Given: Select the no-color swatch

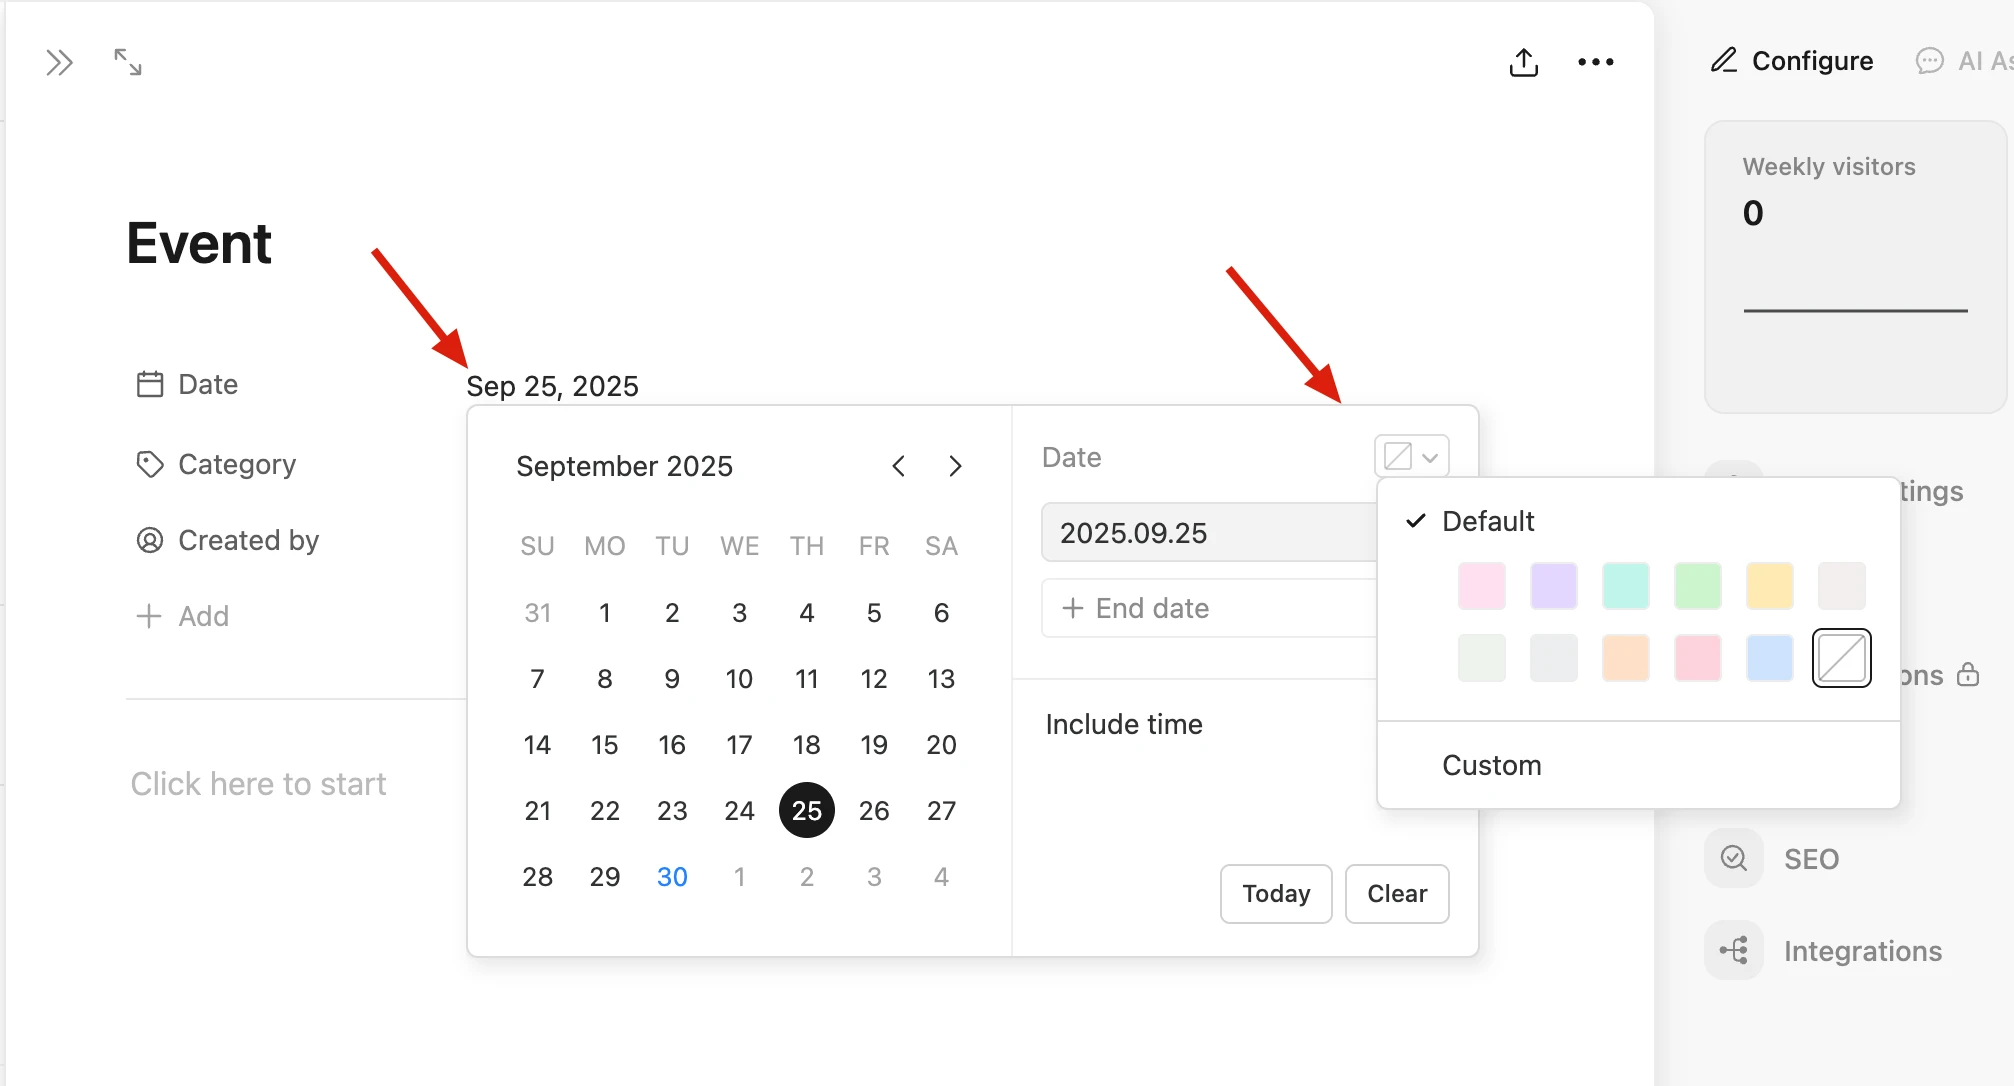Looking at the screenshot, I should click(x=1841, y=658).
